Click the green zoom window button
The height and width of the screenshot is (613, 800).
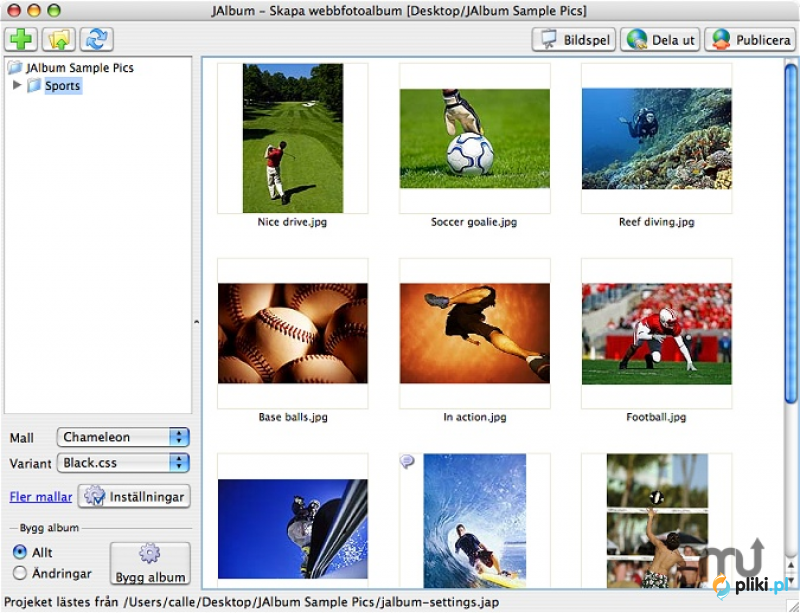(54, 10)
